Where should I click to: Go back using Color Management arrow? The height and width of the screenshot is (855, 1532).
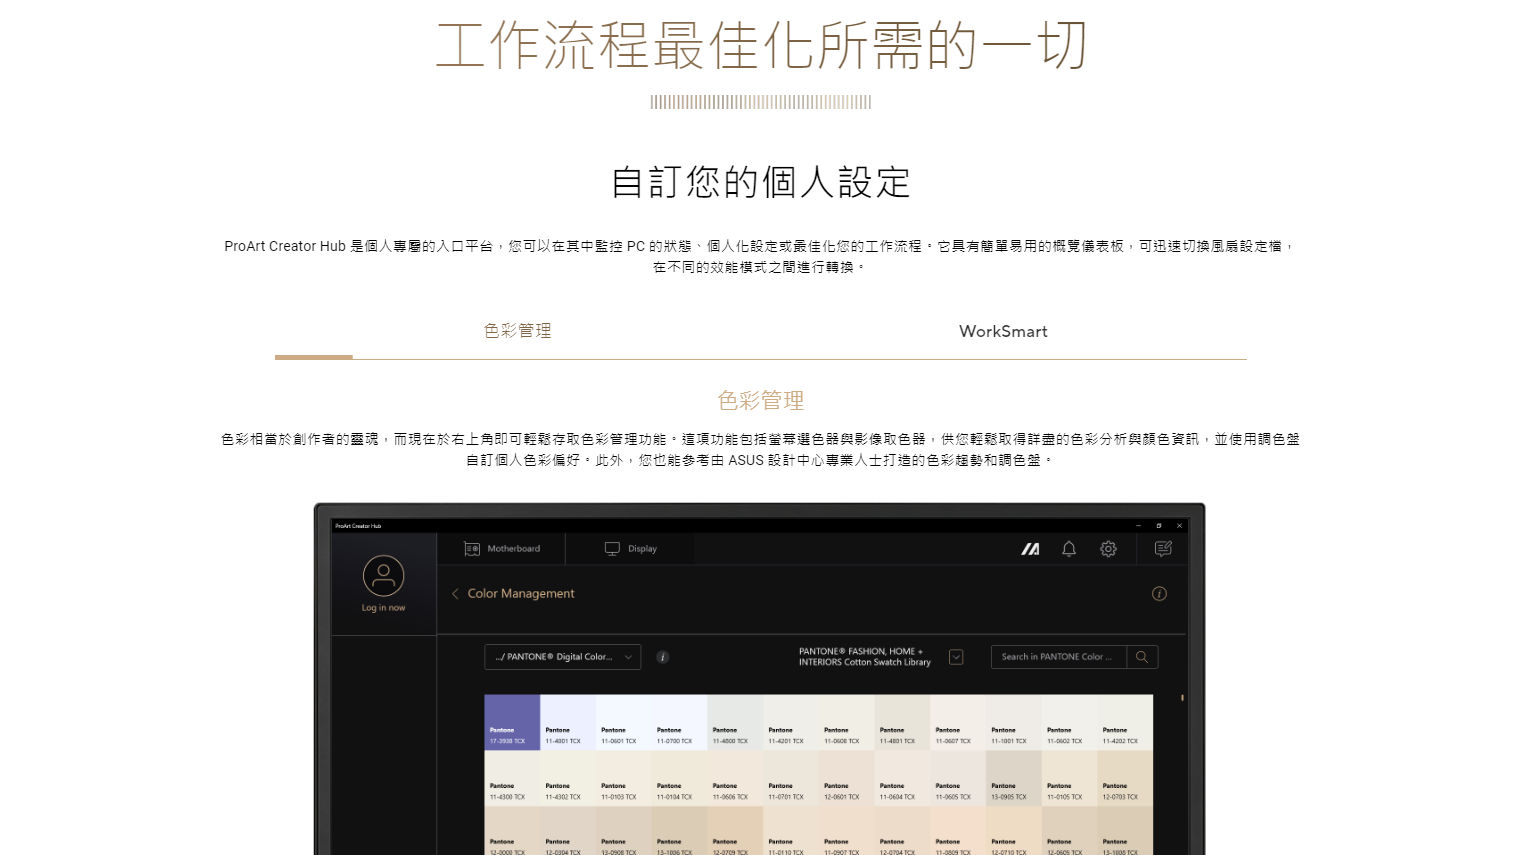(455, 594)
